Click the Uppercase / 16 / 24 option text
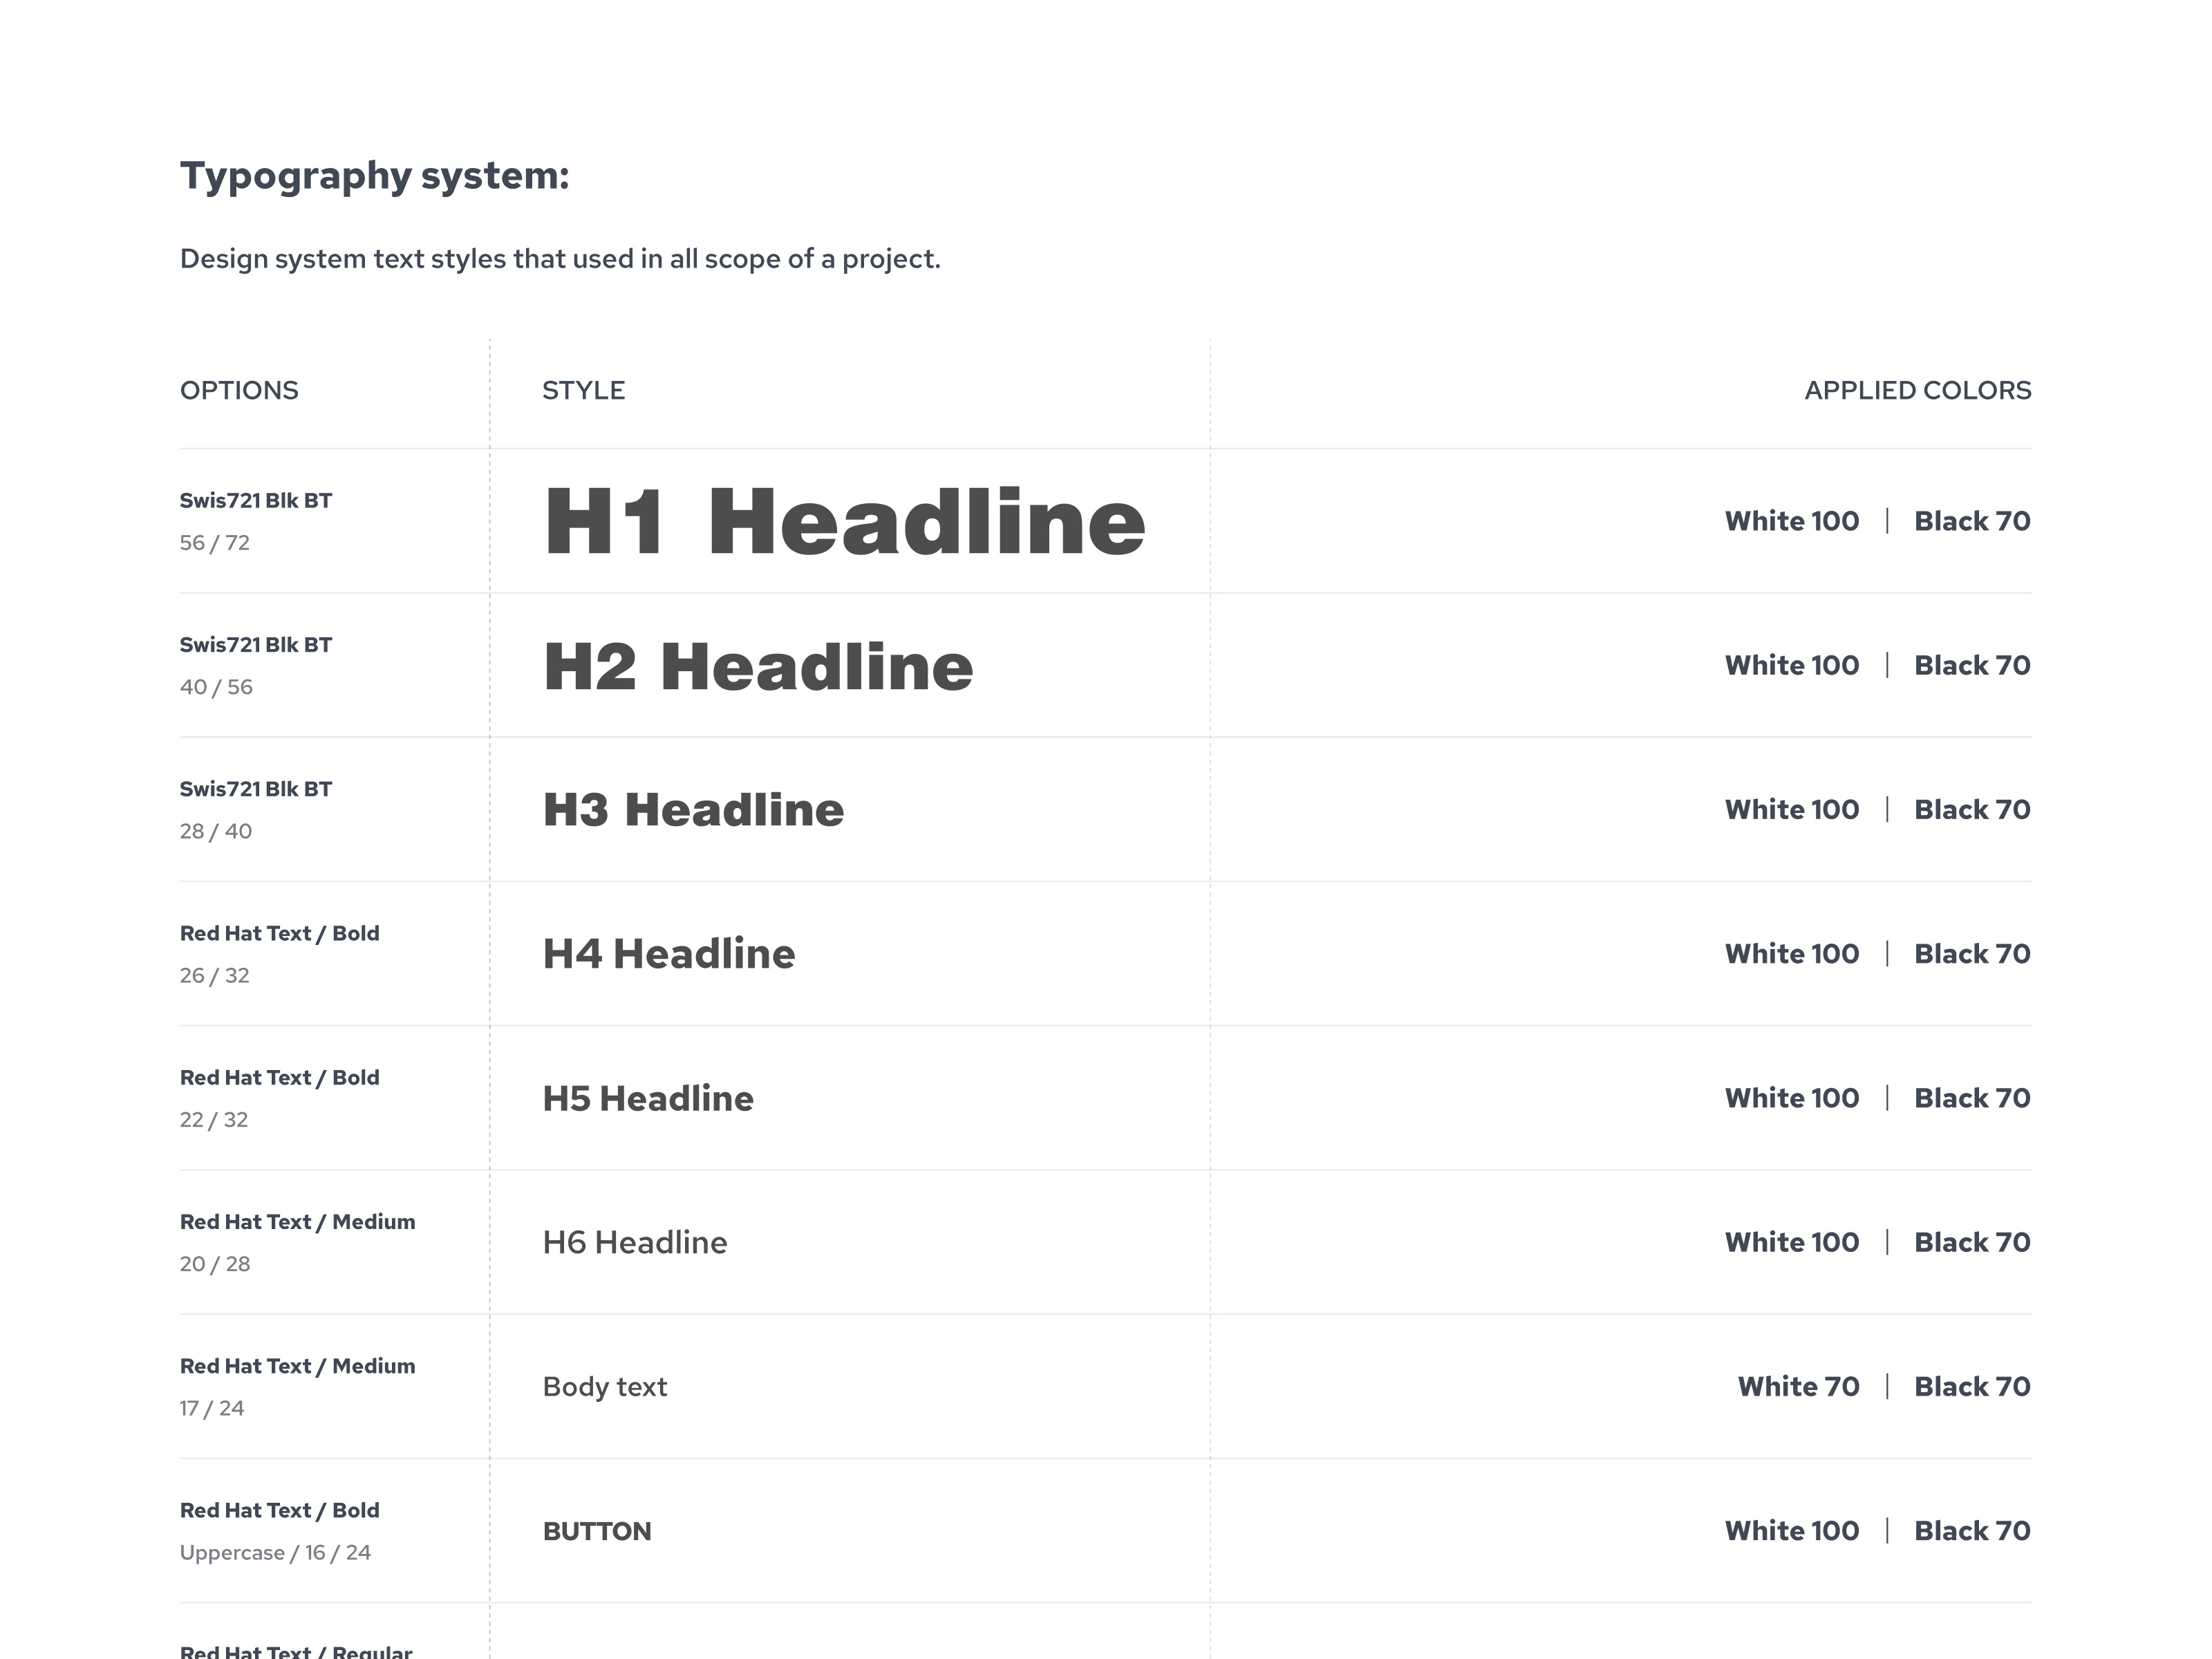This screenshot has width=2212, height=1659. click(x=275, y=1553)
